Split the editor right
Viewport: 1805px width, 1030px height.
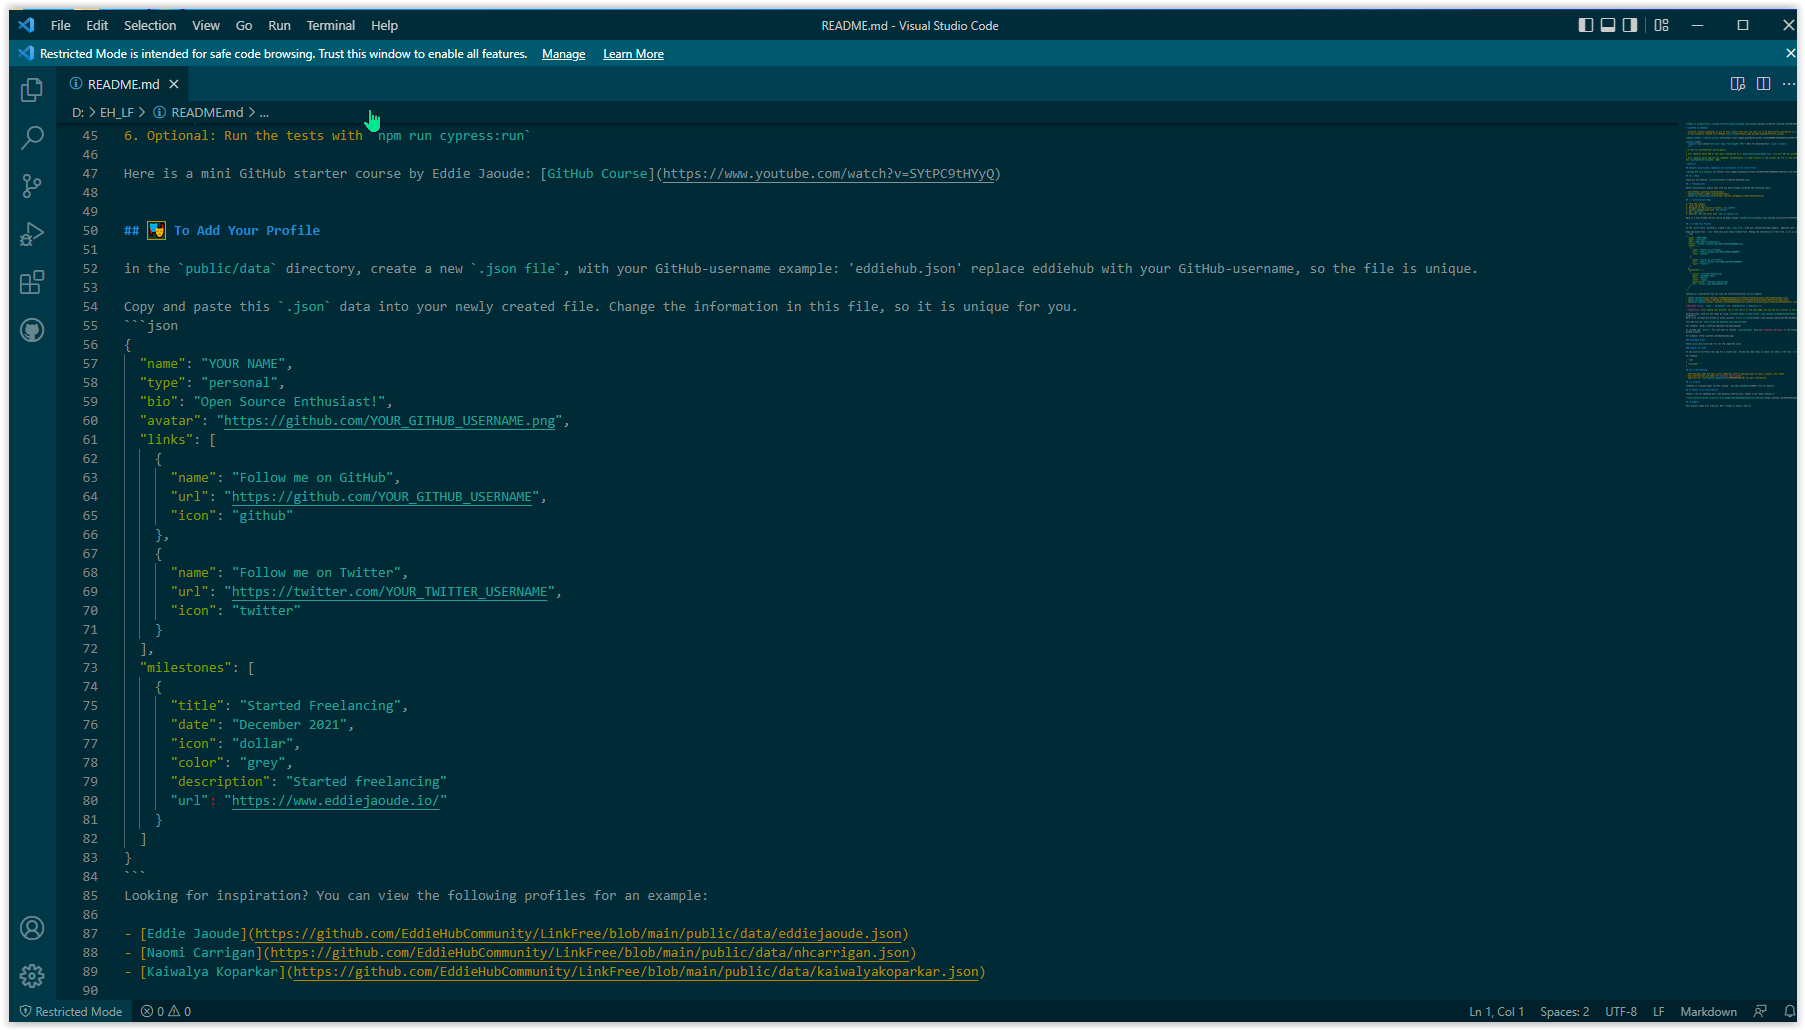tap(1763, 84)
